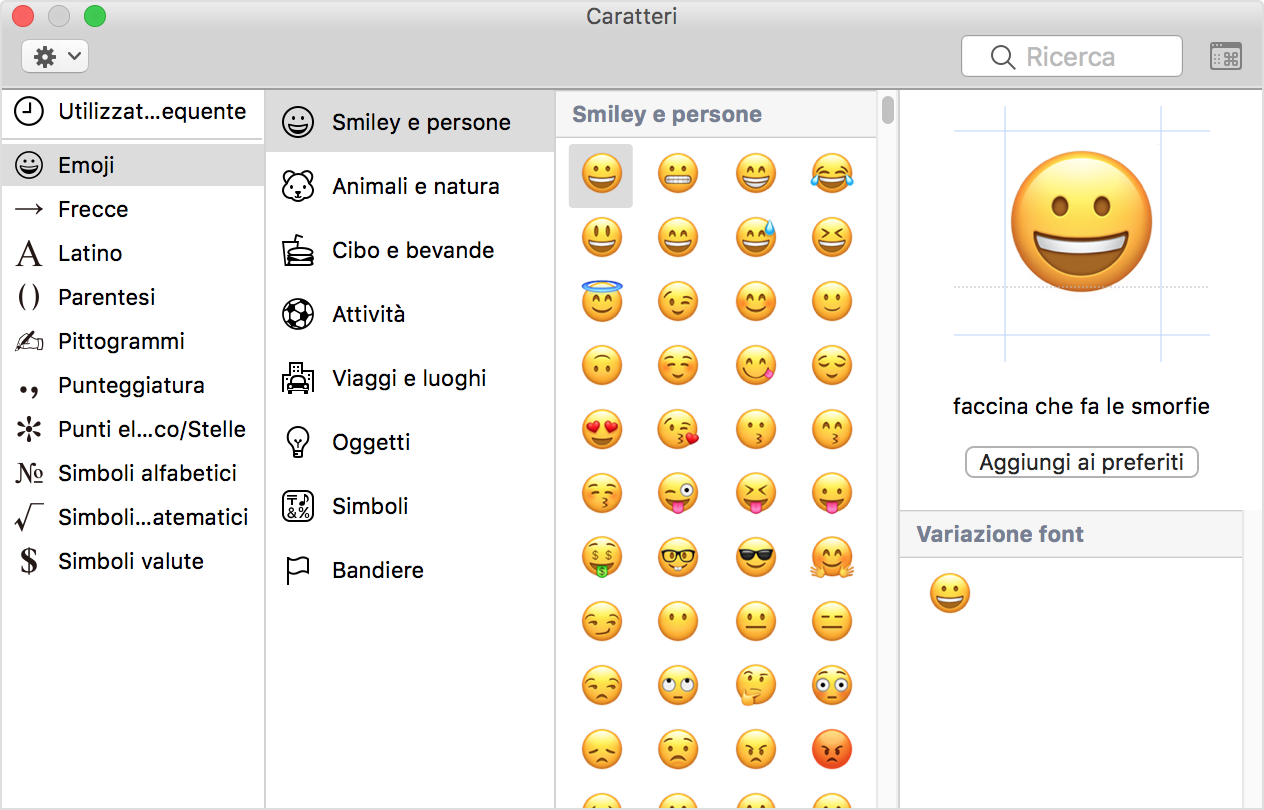Select Frecce in the sidebar
The height and width of the screenshot is (810, 1264).
click(93, 209)
